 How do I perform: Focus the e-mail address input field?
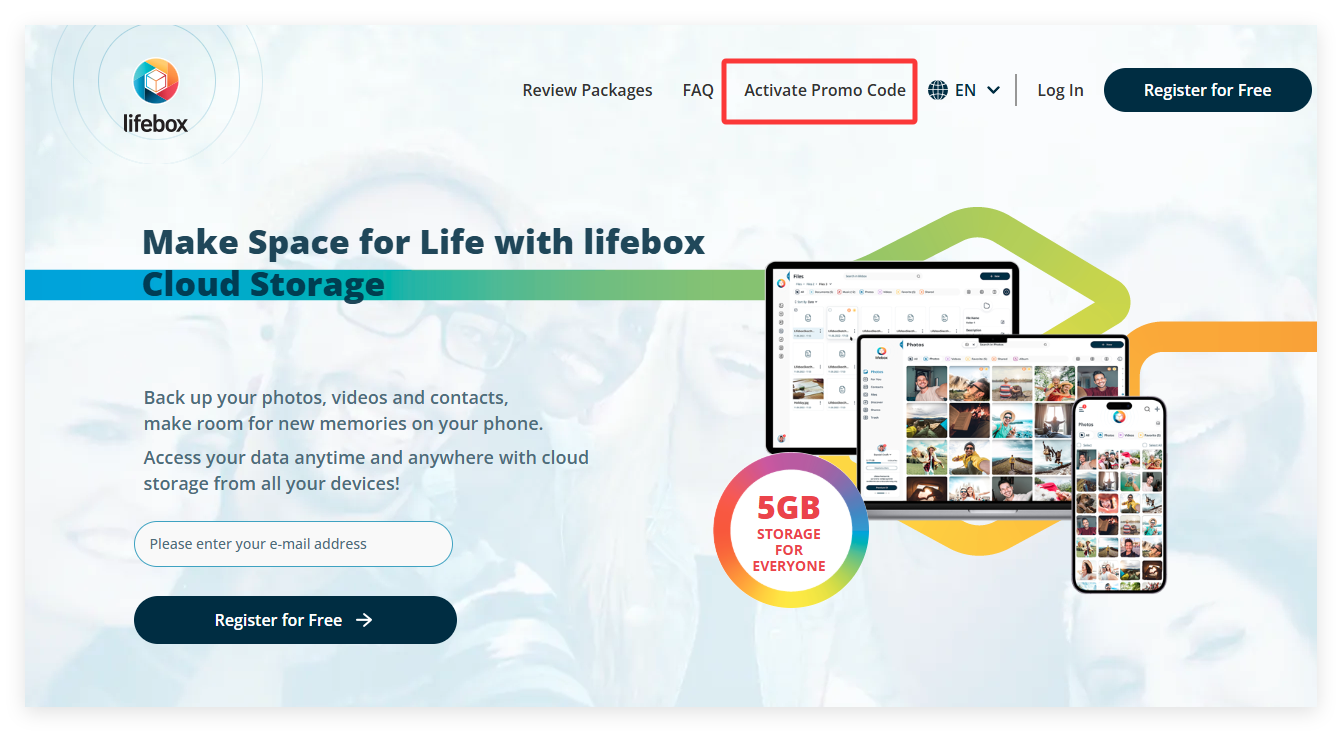(293, 544)
